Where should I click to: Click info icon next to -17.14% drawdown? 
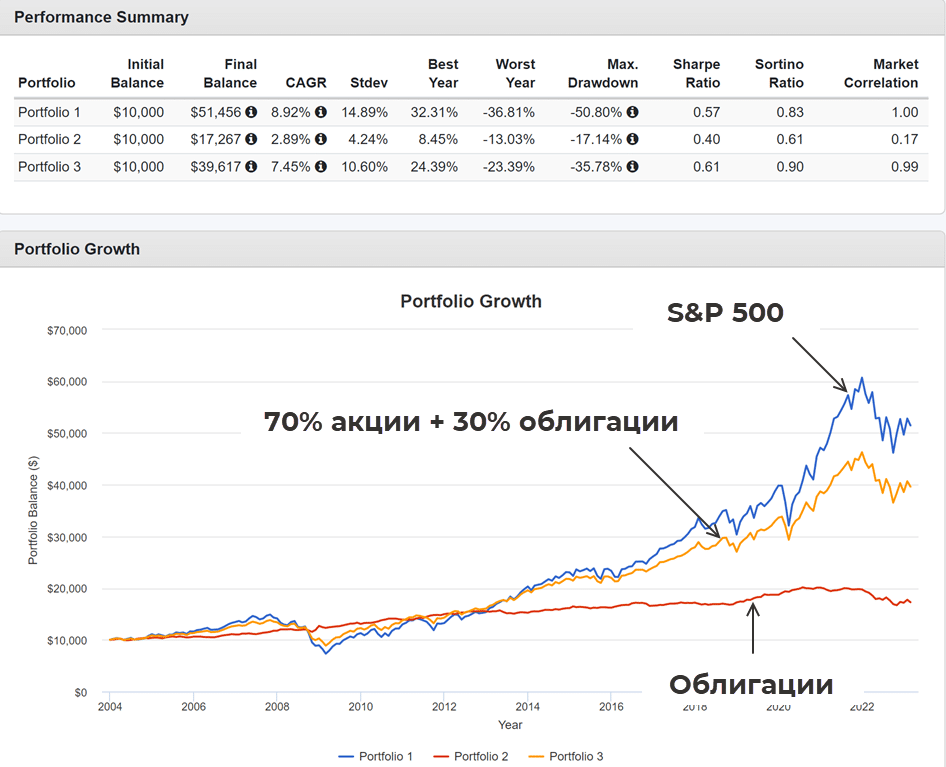coord(633,139)
